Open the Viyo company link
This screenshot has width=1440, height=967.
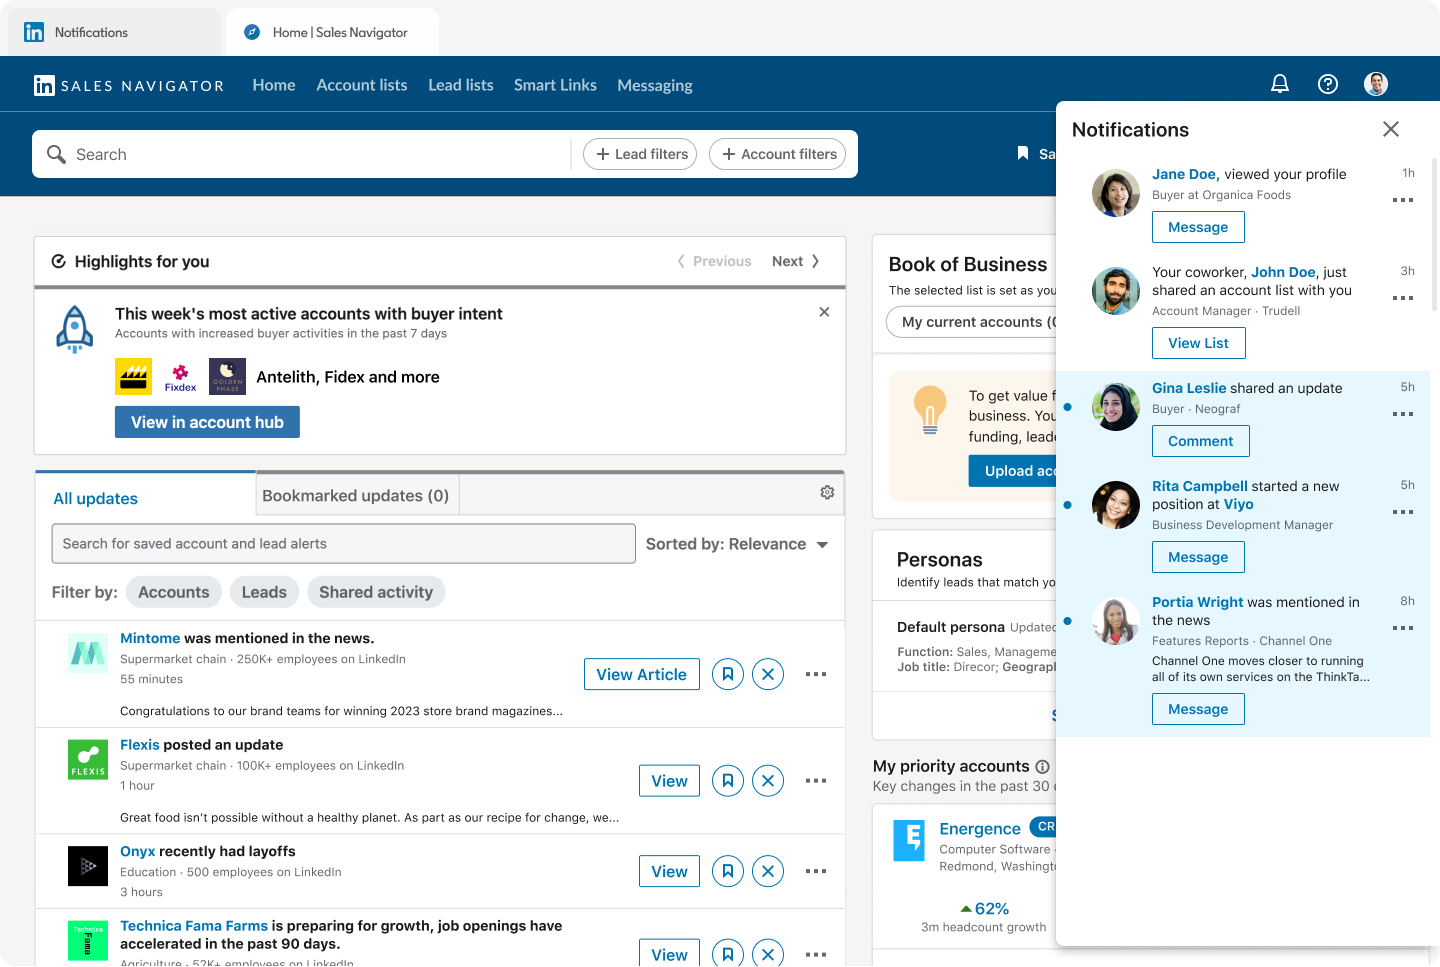(x=1238, y=504)
